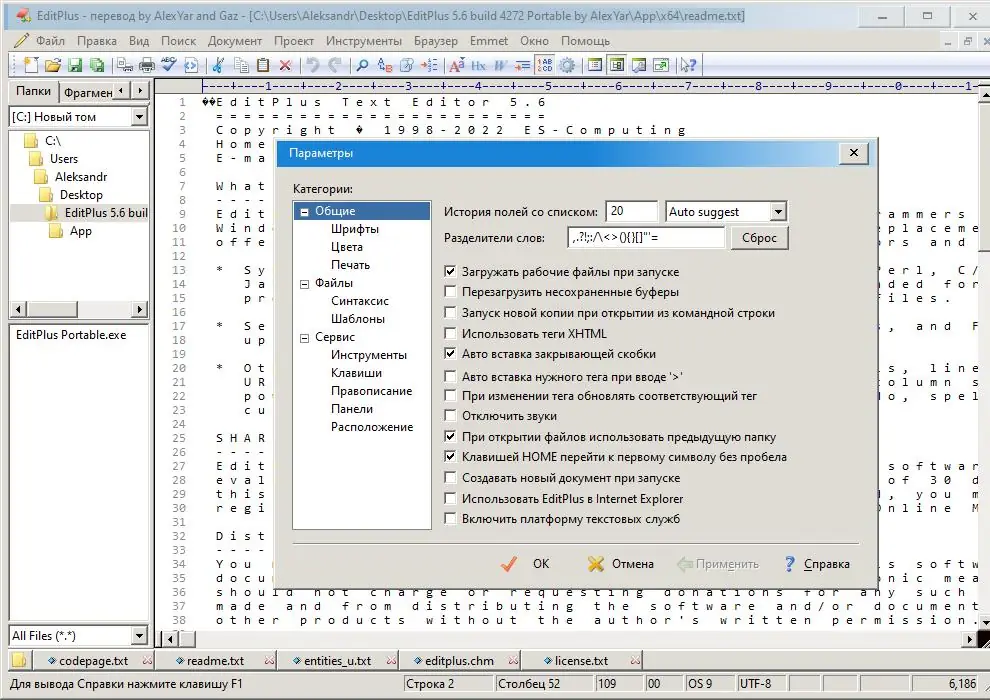This screenshot has width=990, height=700.
Task: Toggle hex viewer Hx icon
Action: point(479,65)
